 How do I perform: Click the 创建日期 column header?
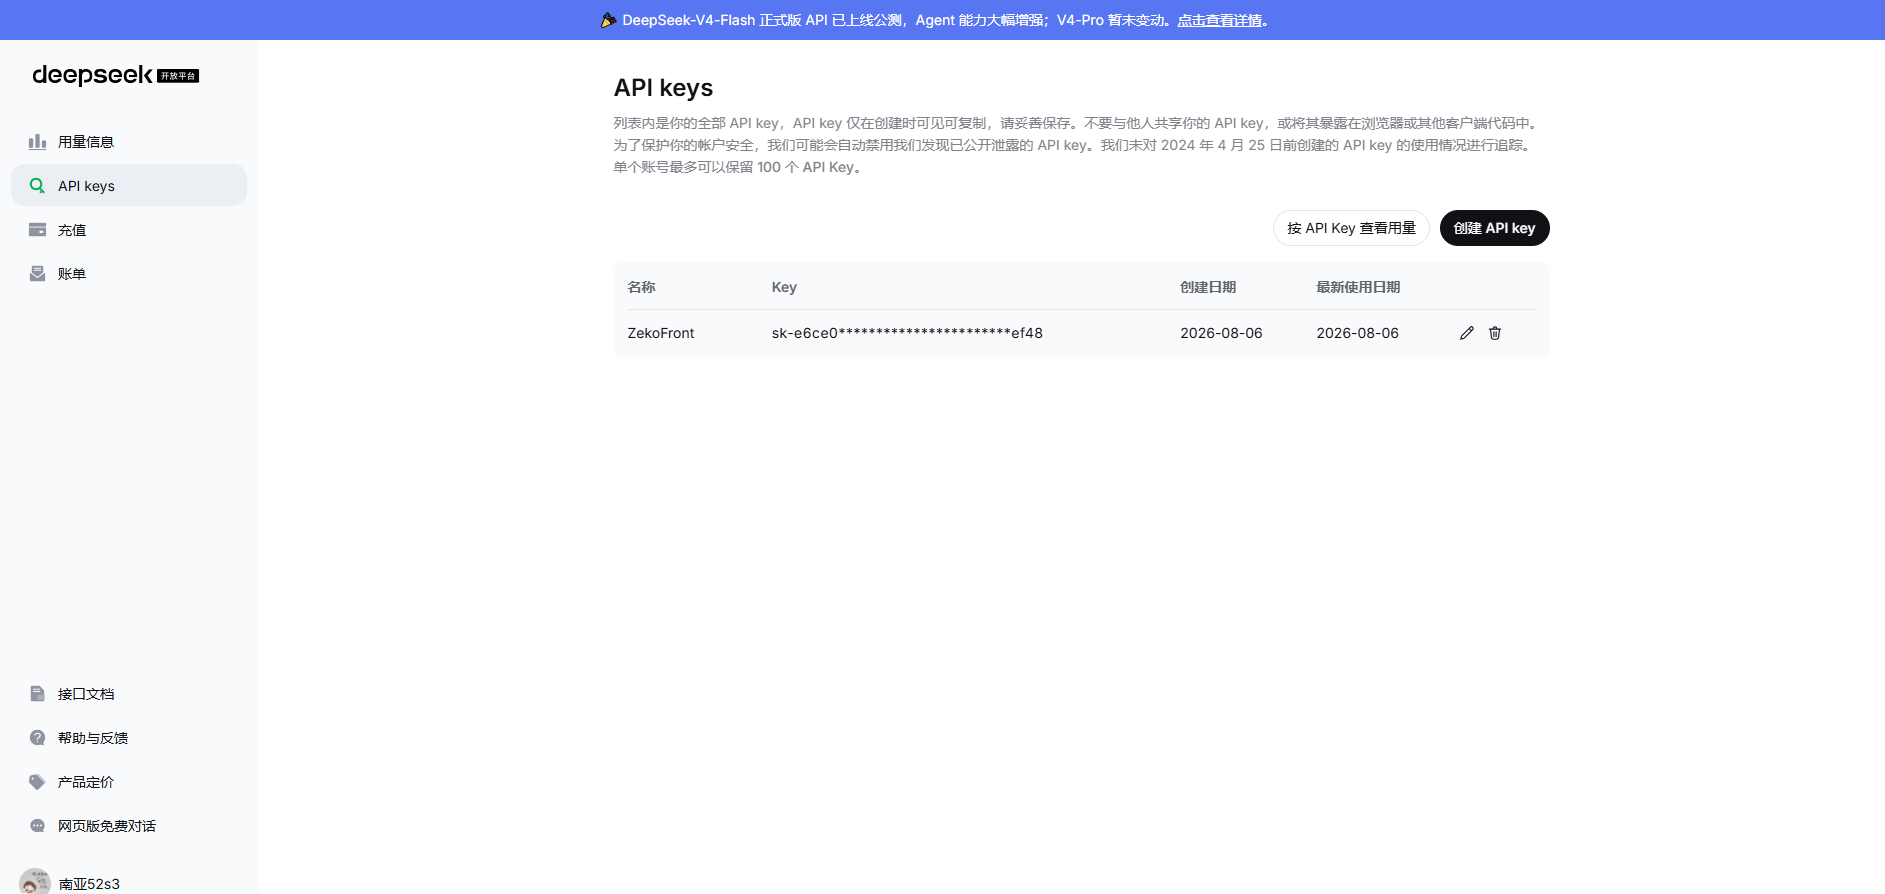coord(1208,287)
